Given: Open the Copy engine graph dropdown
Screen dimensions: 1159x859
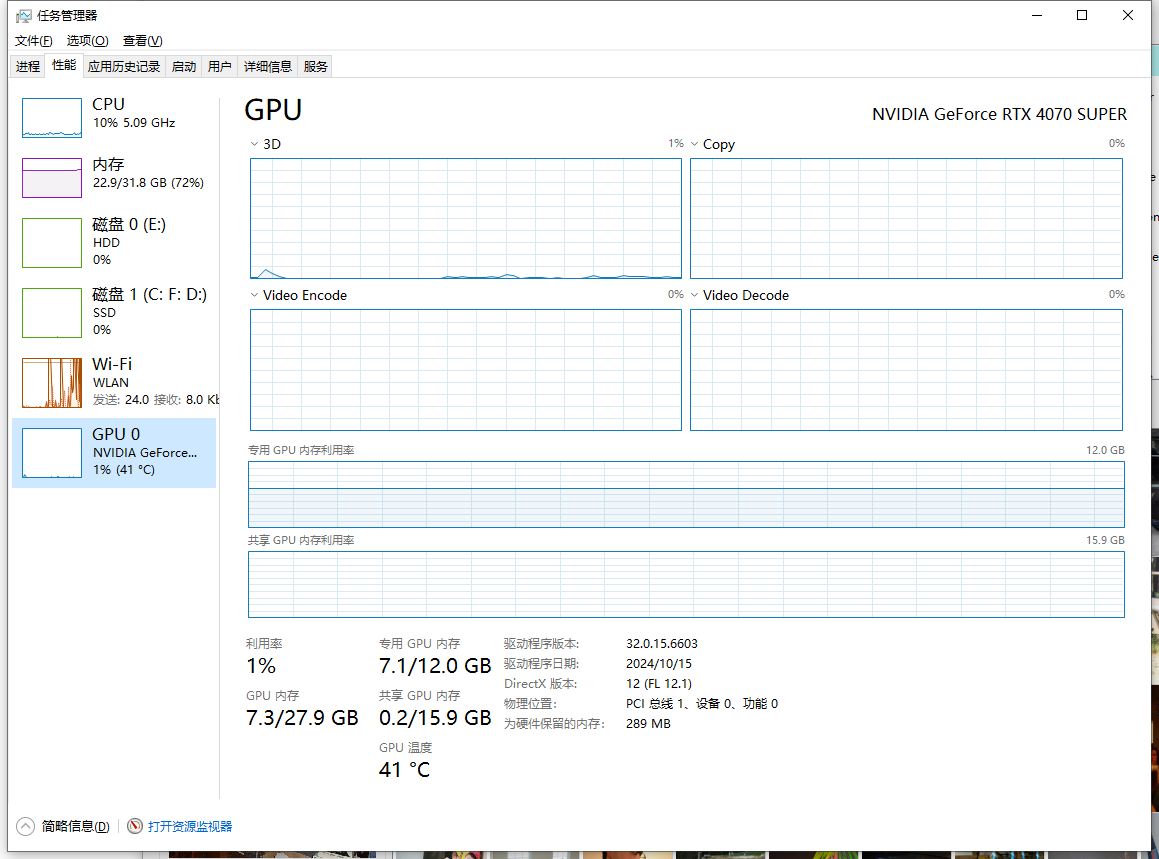Looking at the screenshot, I should pos(695,144).
